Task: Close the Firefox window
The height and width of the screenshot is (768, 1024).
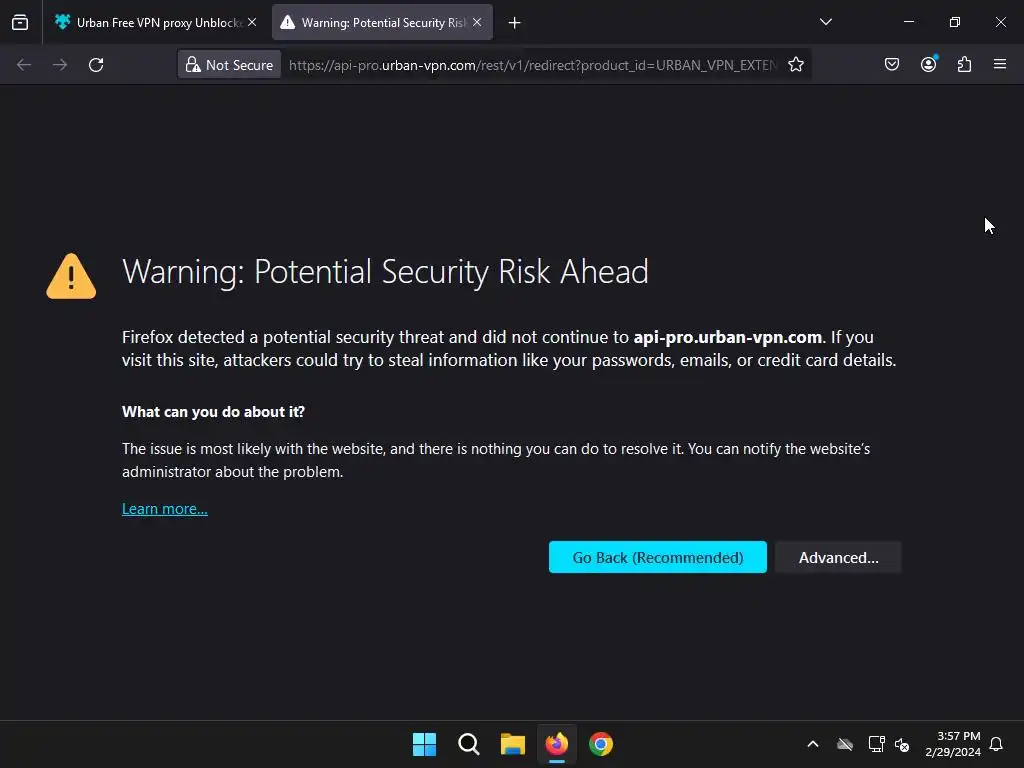Action: [1000, 22]
